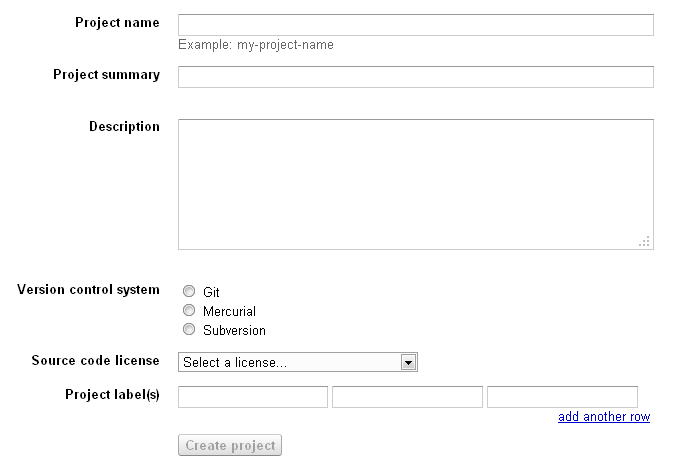Click the third Project label(s) field
This screenshot has width=684, height=473.
562,397
